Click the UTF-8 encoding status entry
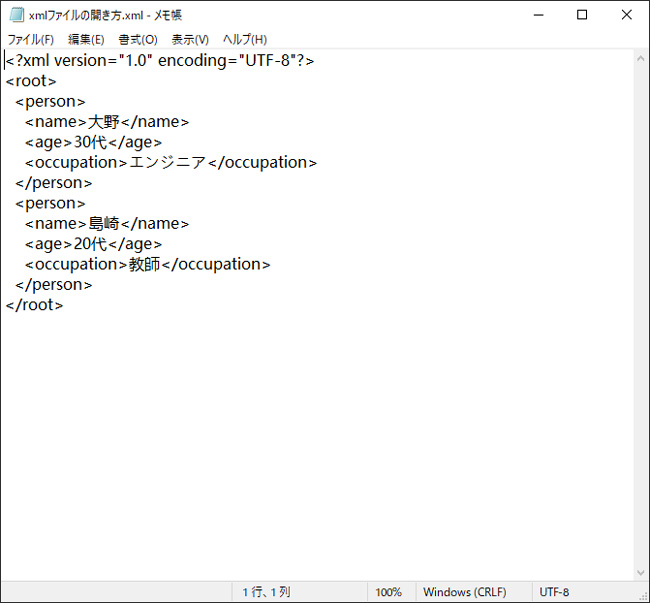Screen dimensions: 650x603 click(554, 592)
